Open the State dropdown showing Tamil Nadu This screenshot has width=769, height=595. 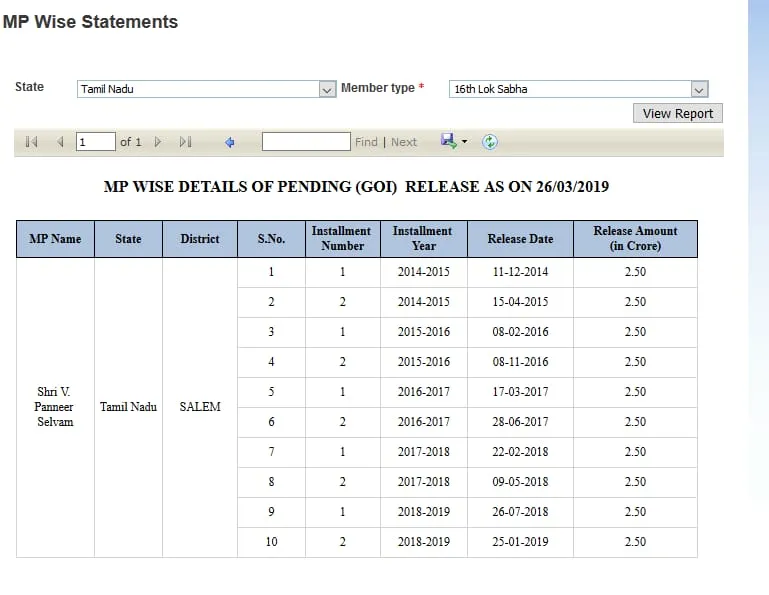pyautogui.click(x=206, y=89)
